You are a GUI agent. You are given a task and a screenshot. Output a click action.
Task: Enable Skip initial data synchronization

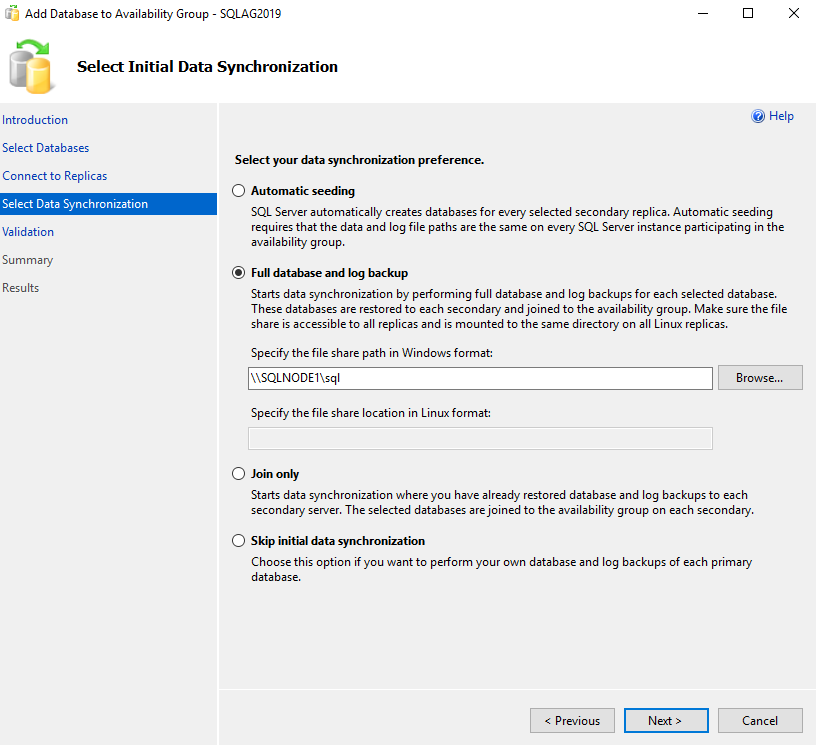pyautogui.click(x=238, y=541)
